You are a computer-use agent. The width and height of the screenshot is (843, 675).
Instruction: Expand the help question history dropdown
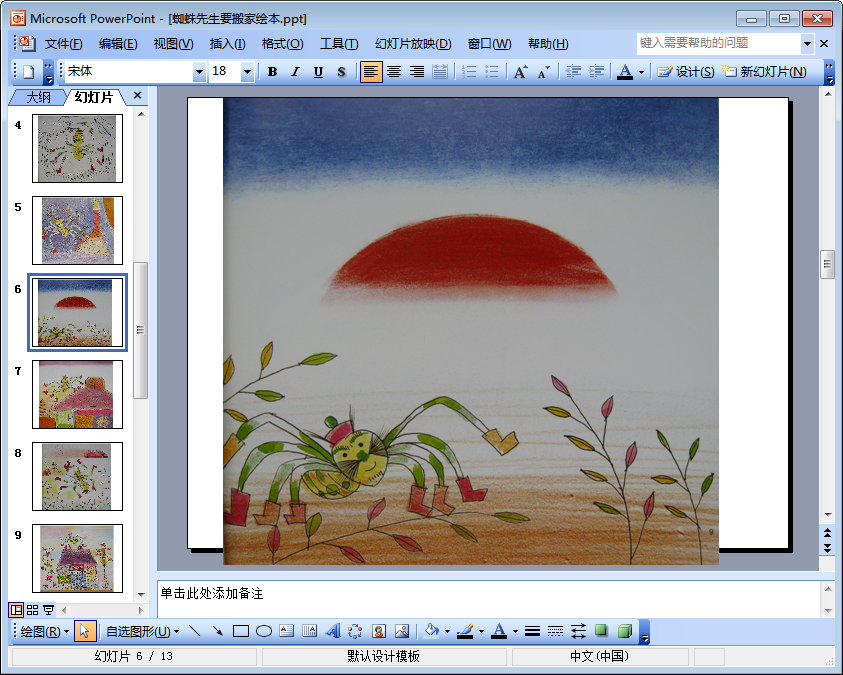pos(808,44)
